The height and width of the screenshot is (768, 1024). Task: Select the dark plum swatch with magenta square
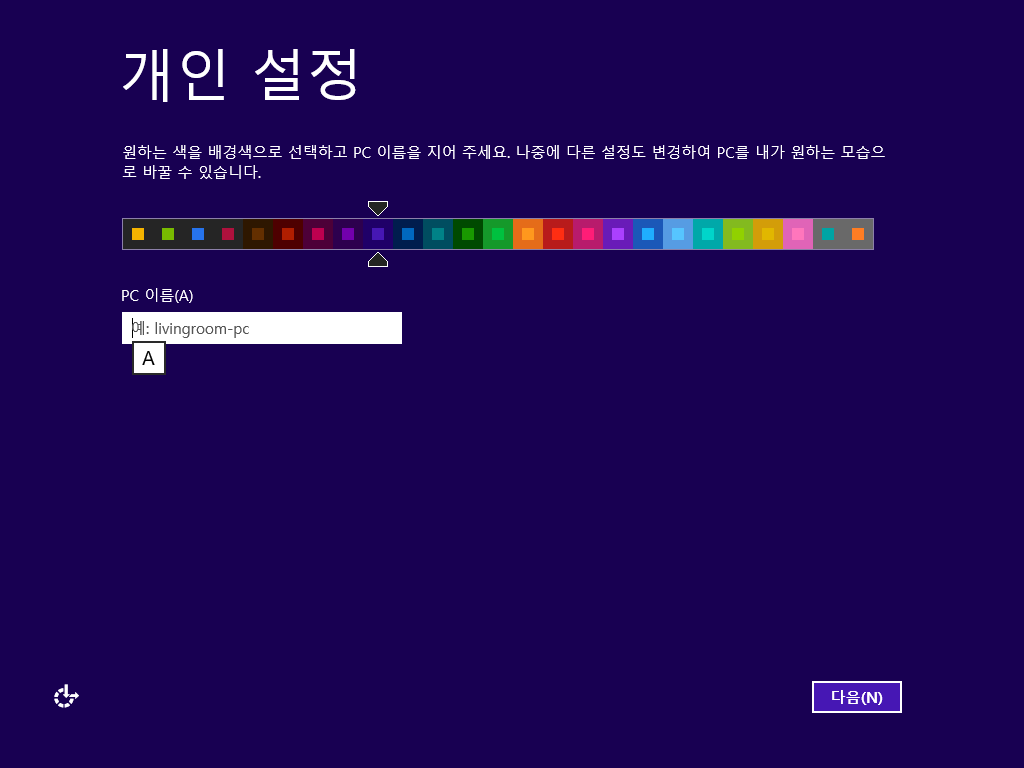(318, 234)
